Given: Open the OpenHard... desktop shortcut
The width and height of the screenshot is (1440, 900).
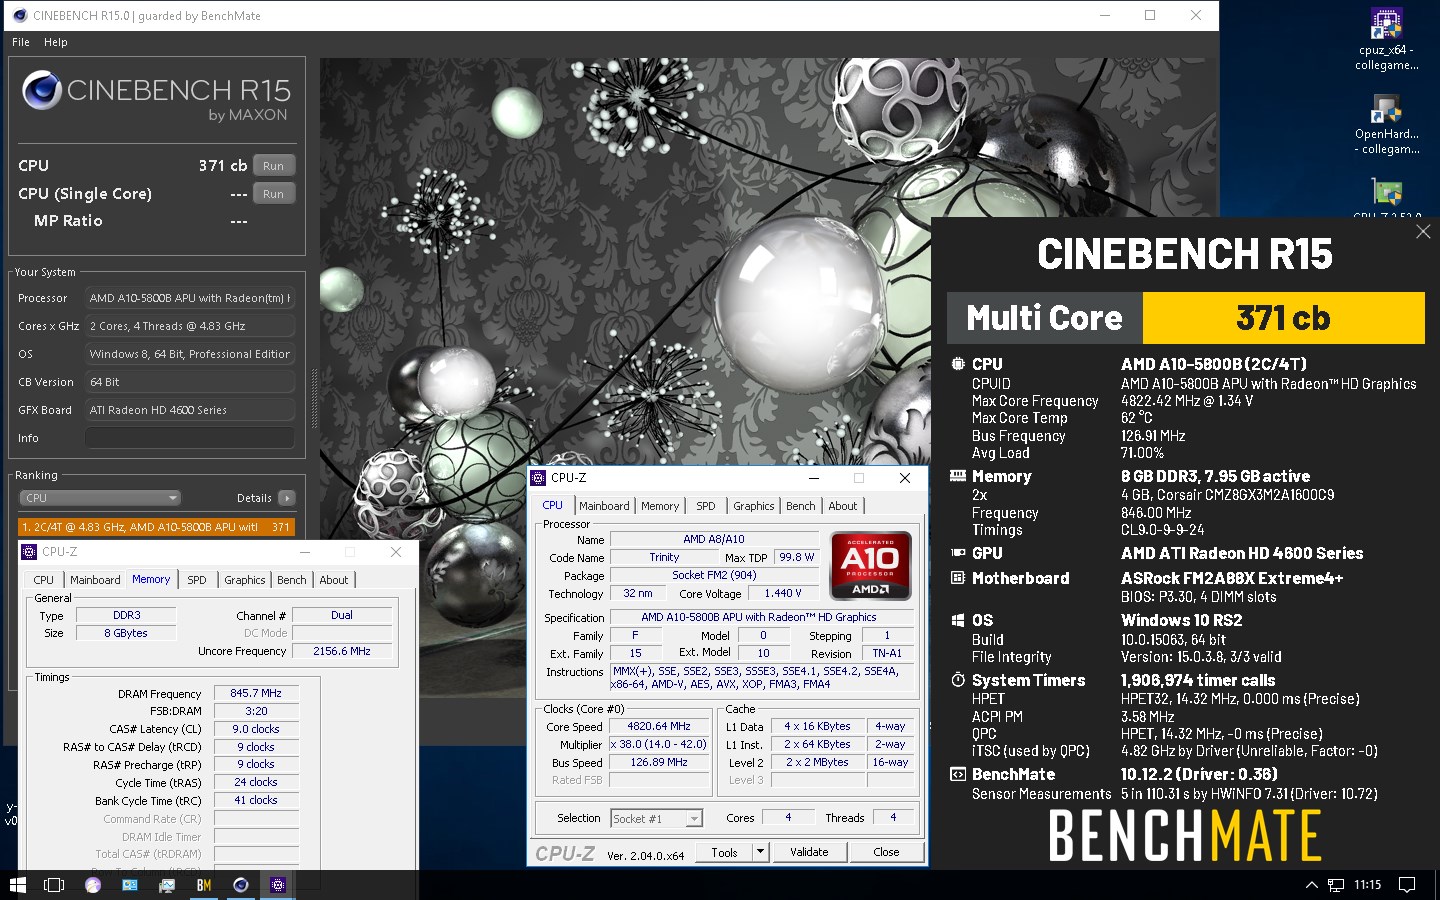Looking at the screenshot, I should coord(1386,124).
